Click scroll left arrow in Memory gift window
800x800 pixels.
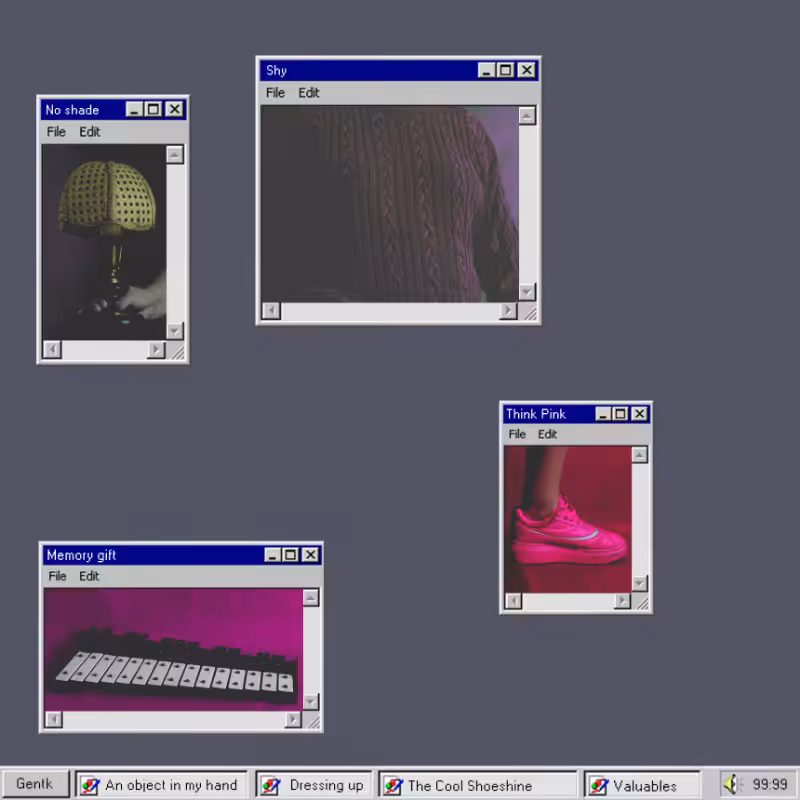click(54, 720)
